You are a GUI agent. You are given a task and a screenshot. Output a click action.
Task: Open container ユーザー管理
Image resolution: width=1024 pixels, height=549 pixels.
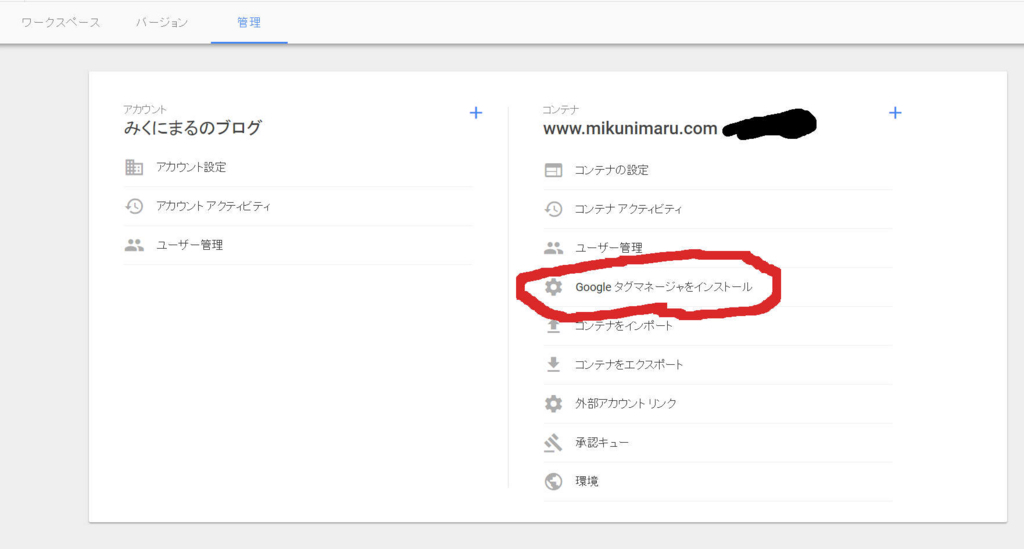tap(609, 248)
